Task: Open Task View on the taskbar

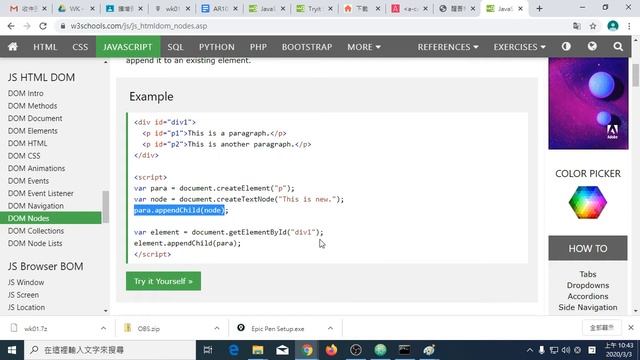Action: point(208,350)
